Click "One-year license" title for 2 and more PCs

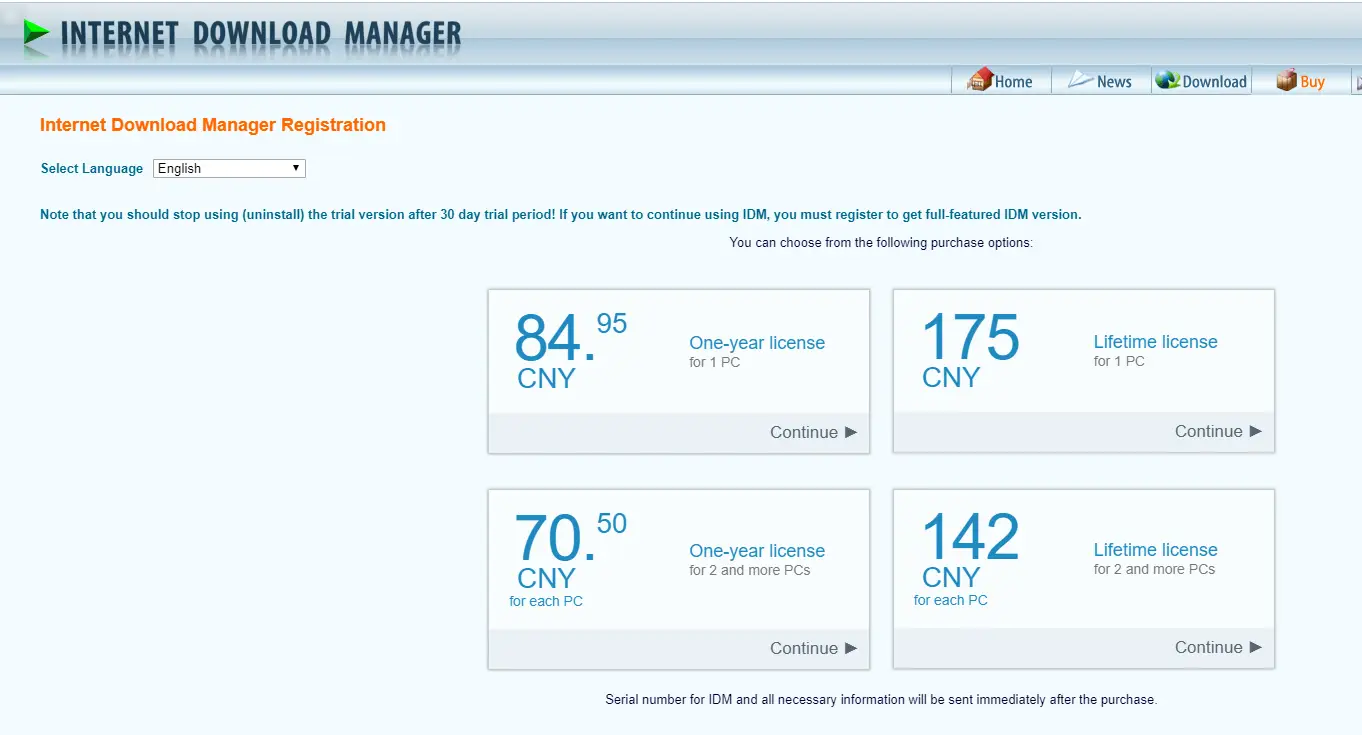click(x=757, y=551)
